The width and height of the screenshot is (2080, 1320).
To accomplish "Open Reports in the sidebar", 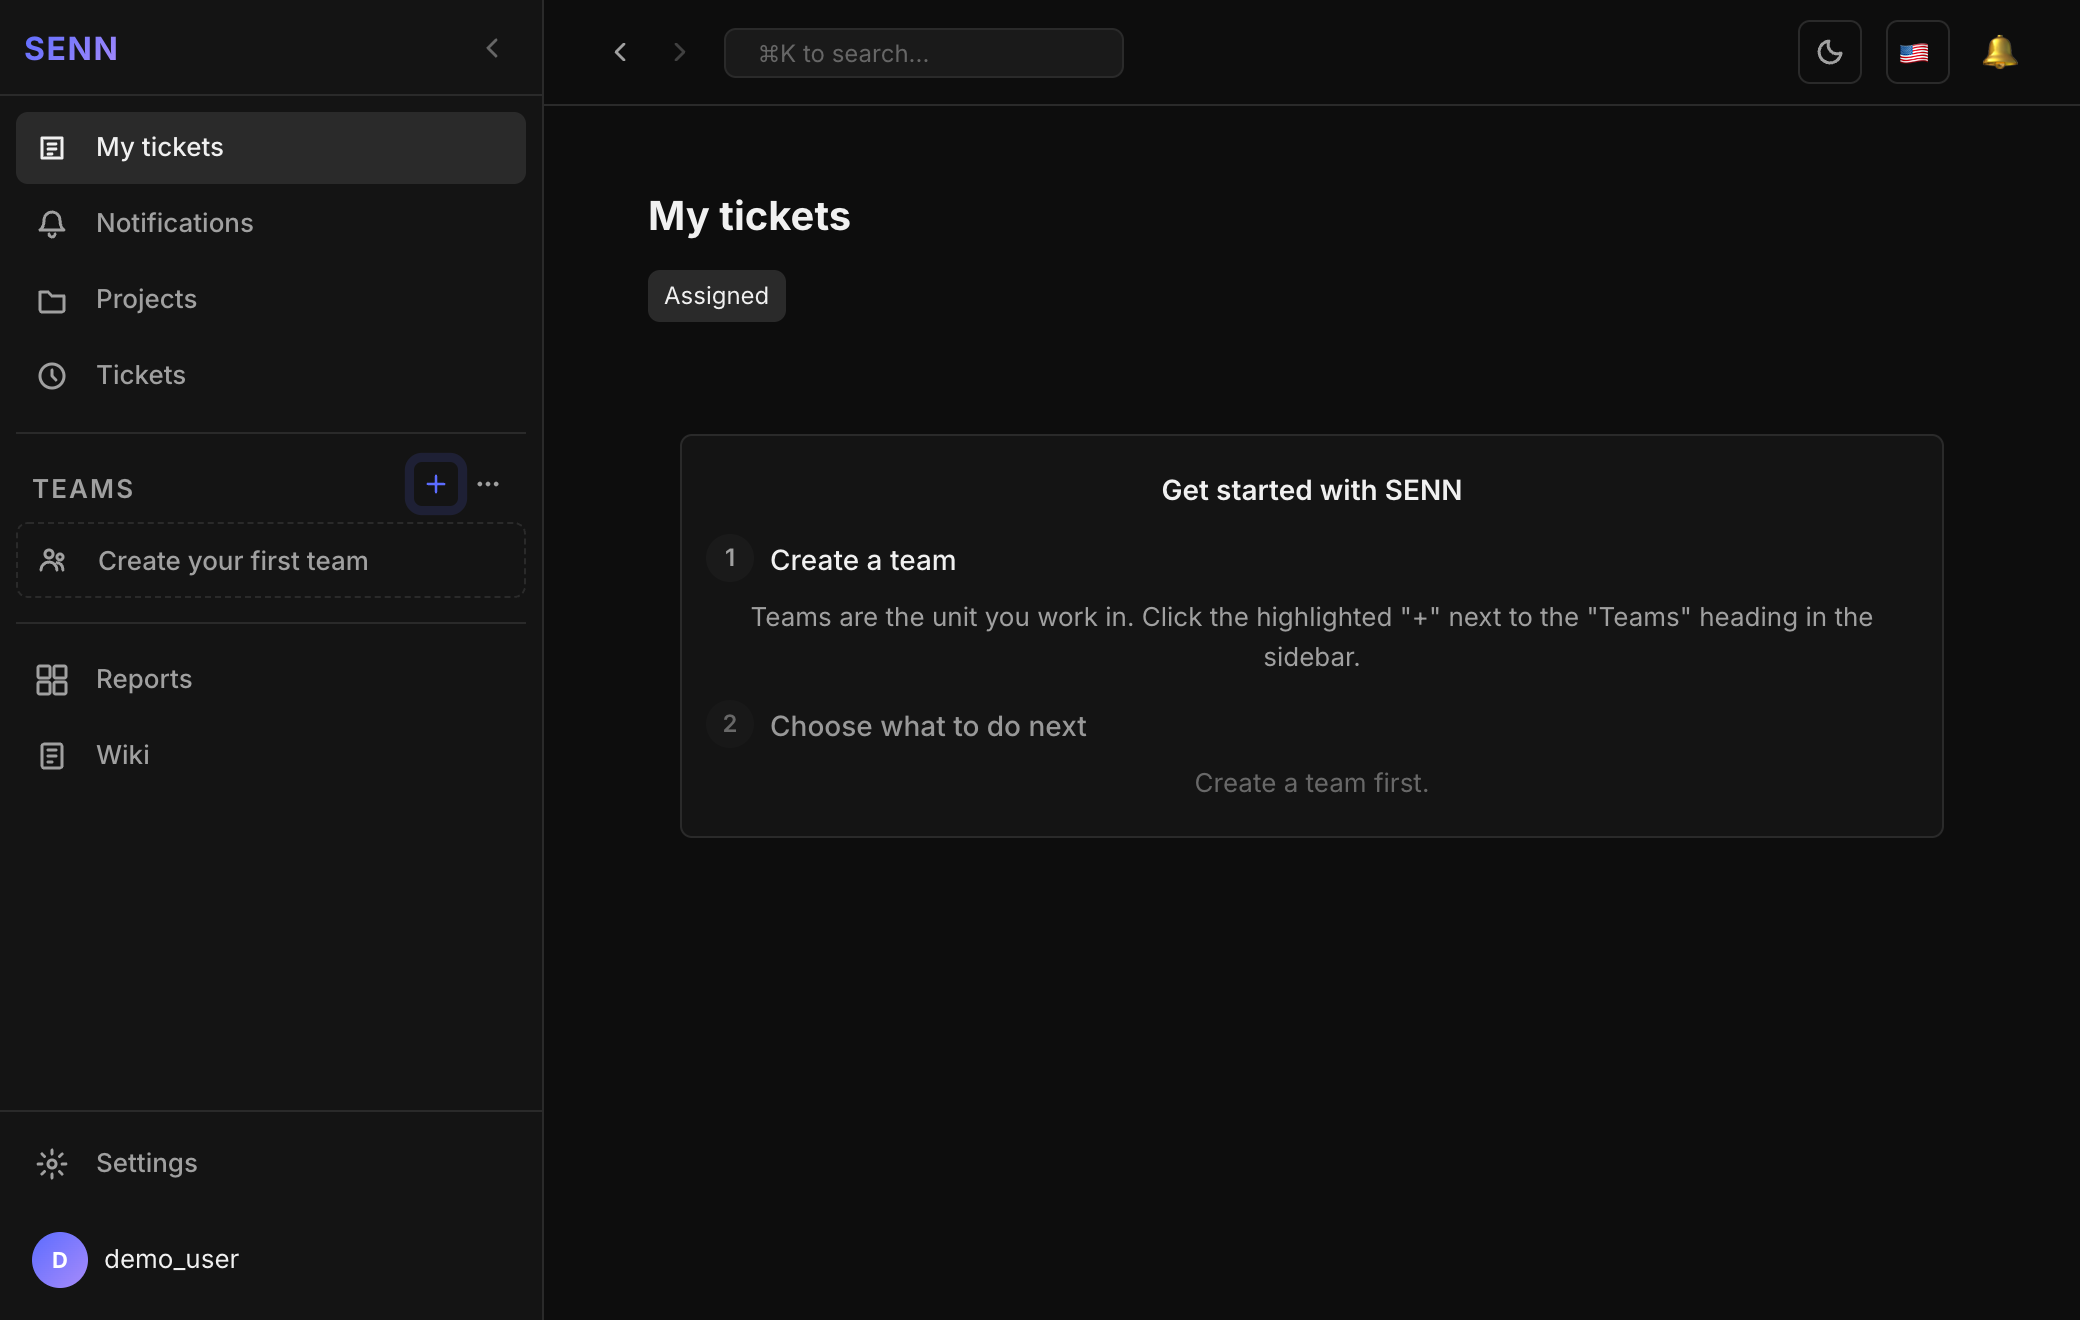I will pyautogui.click(x=271, y=680).
